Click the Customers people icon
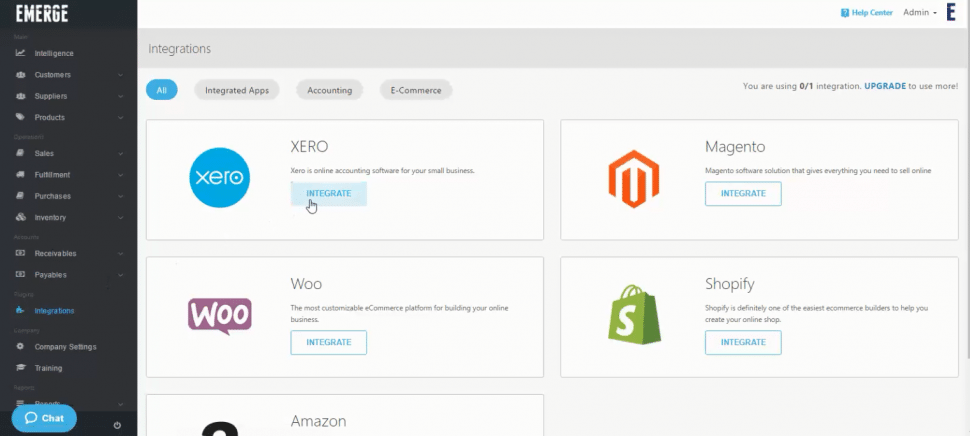970x436 pixels. coord(20,75)
